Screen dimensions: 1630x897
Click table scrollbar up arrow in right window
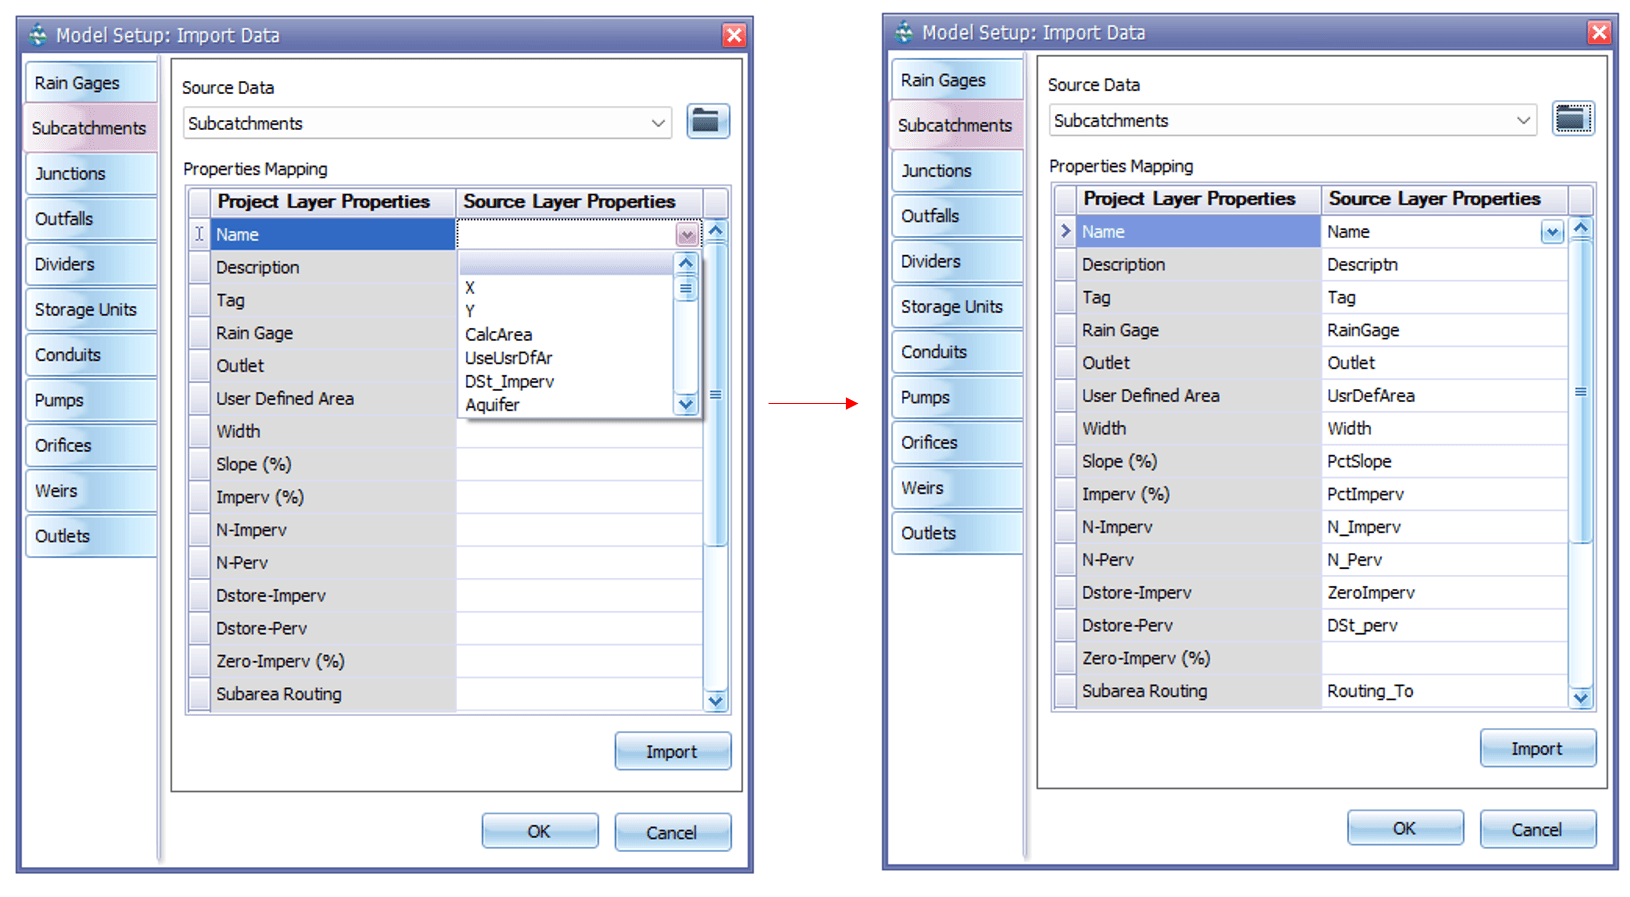(1581, 227)
